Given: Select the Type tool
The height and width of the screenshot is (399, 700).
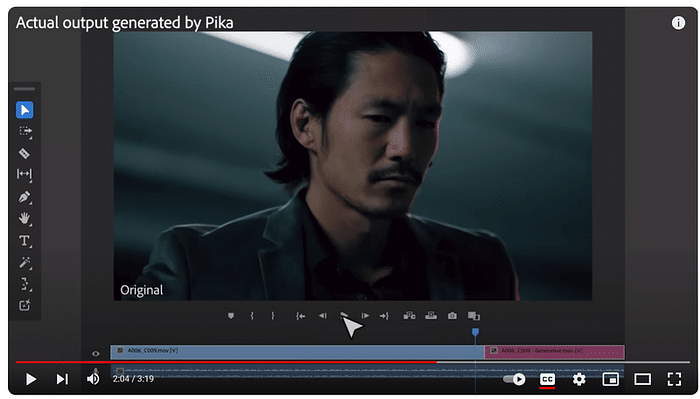Looking at the screenshot, I should [x=25, y=241].
